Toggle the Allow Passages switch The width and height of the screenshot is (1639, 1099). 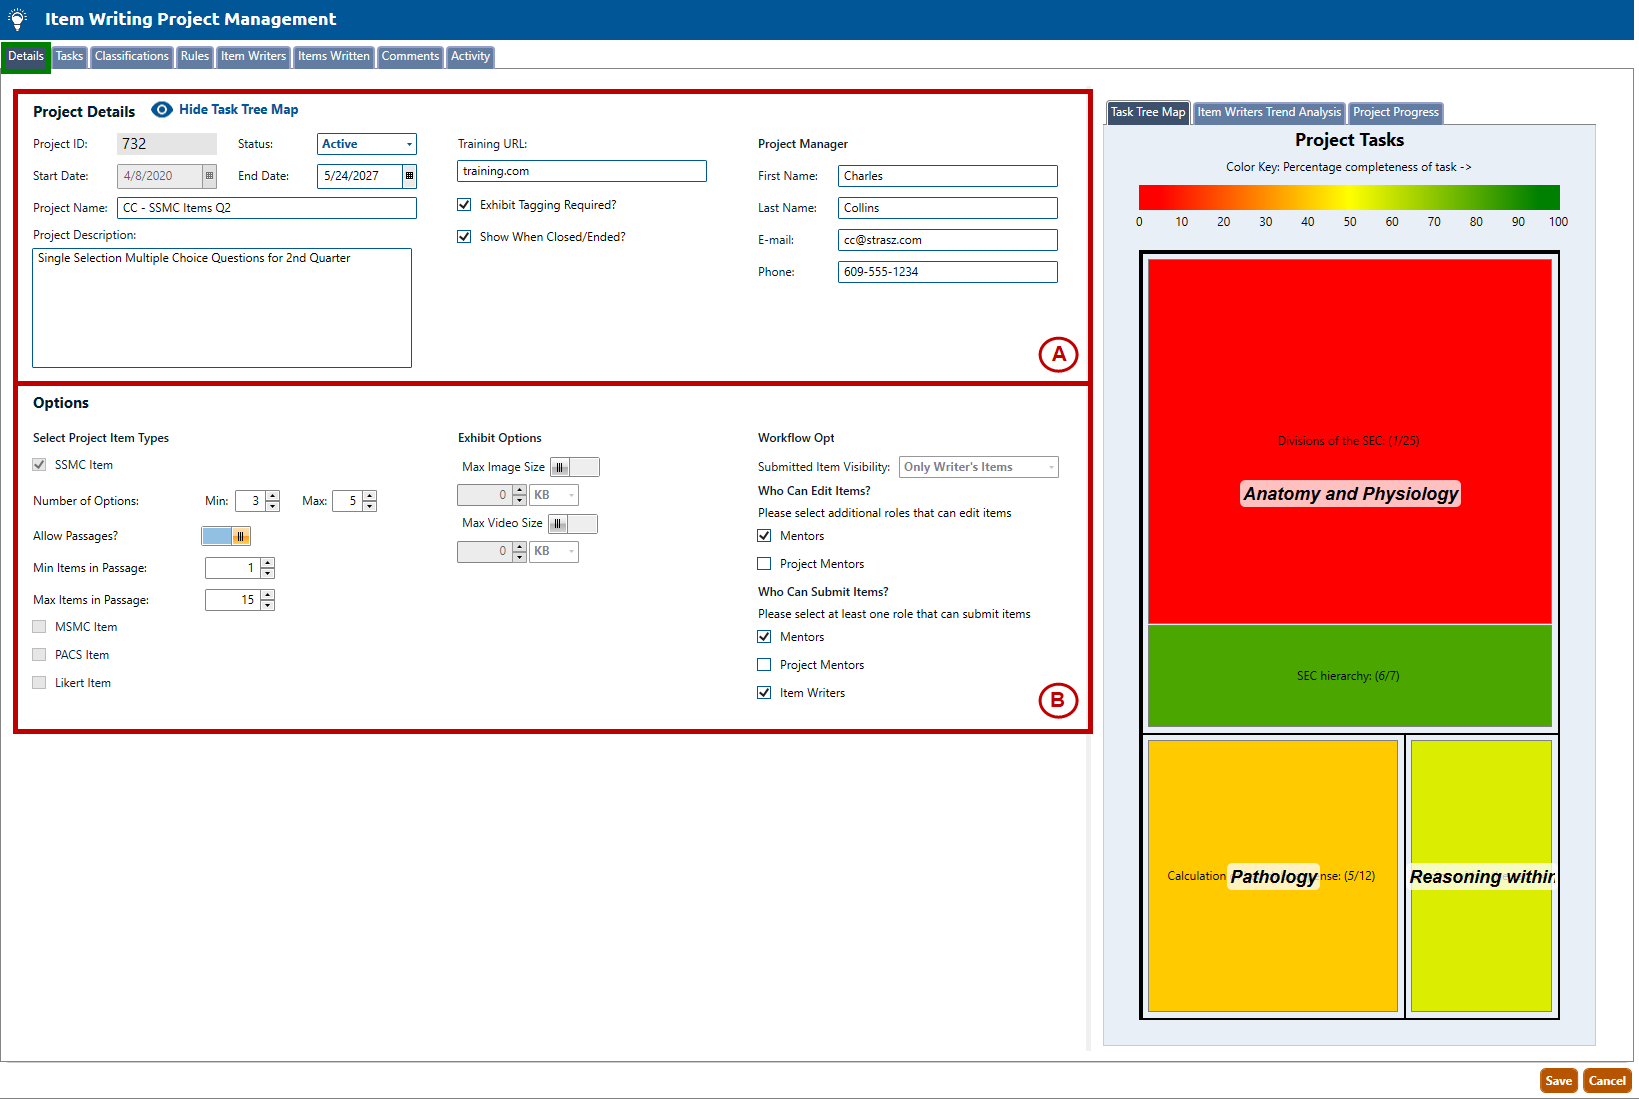tap(226, 536)
